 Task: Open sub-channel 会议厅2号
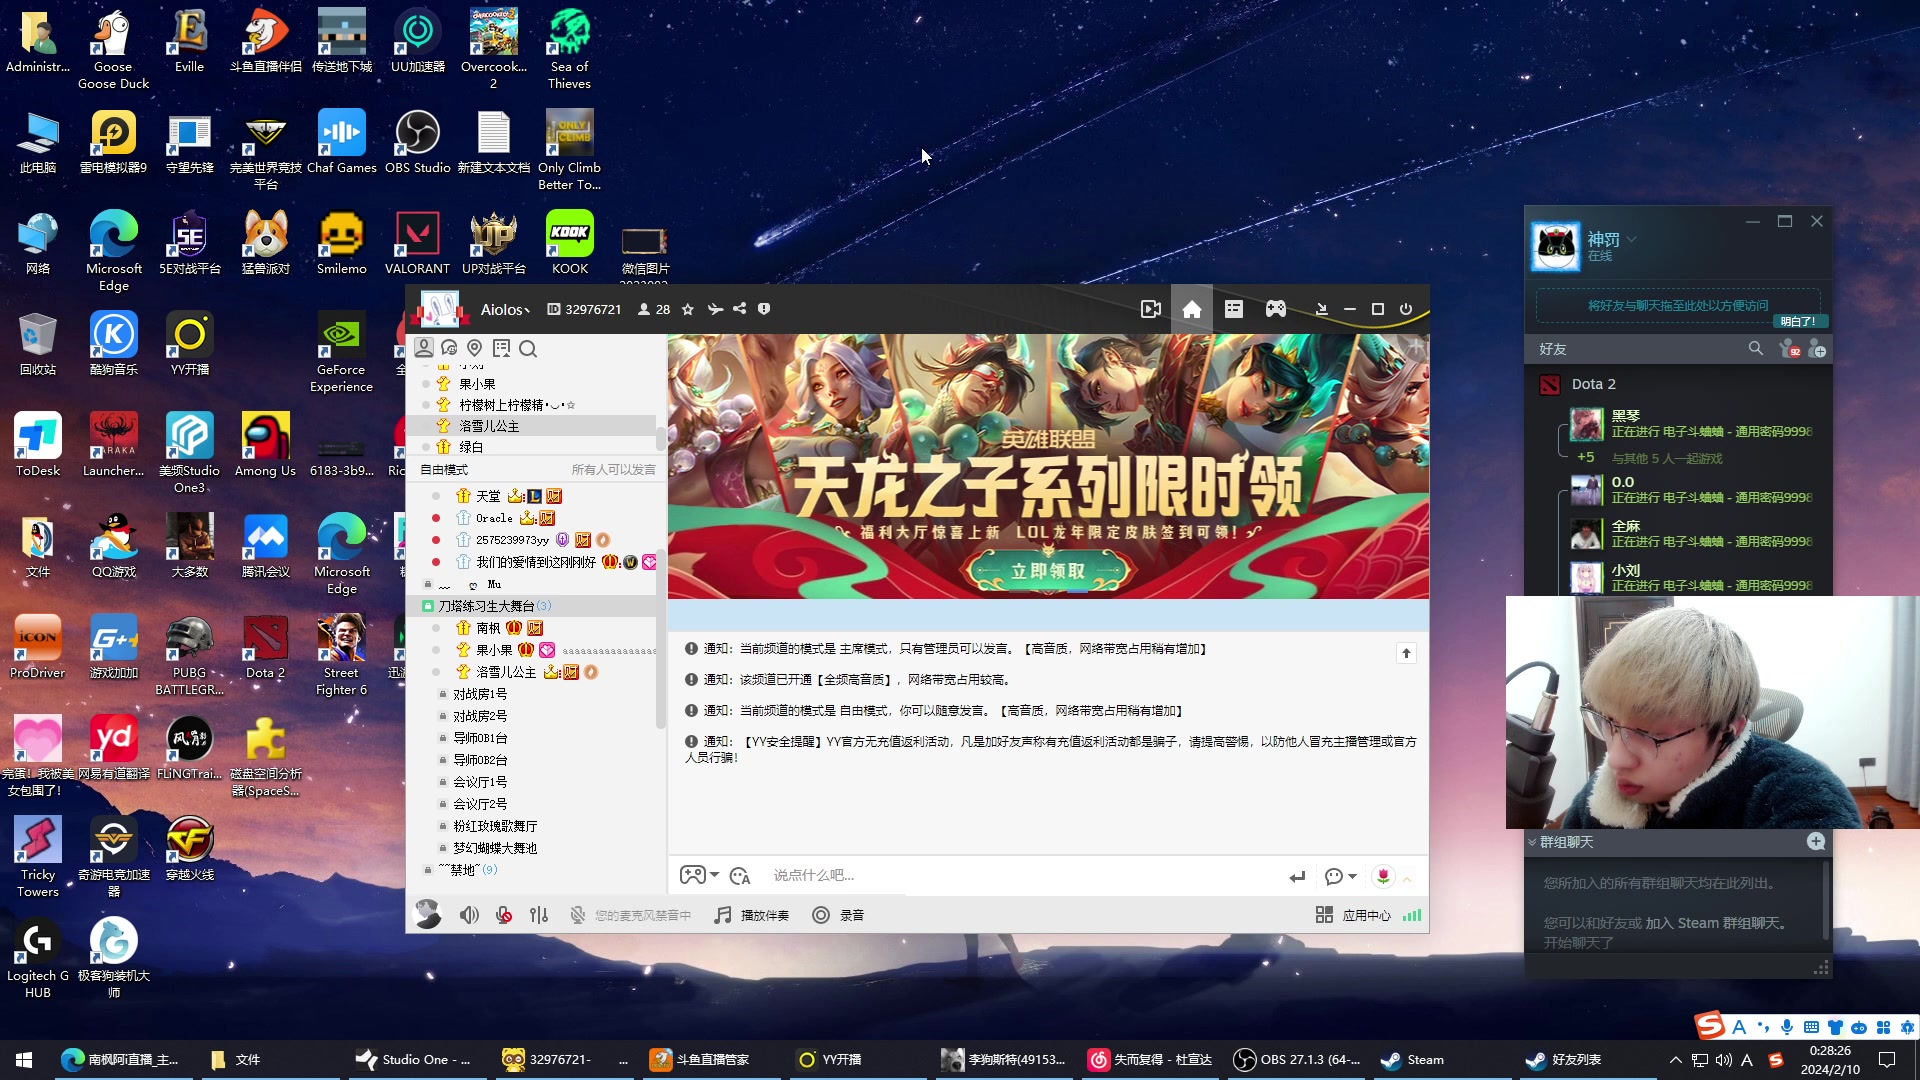coord(480,804)
